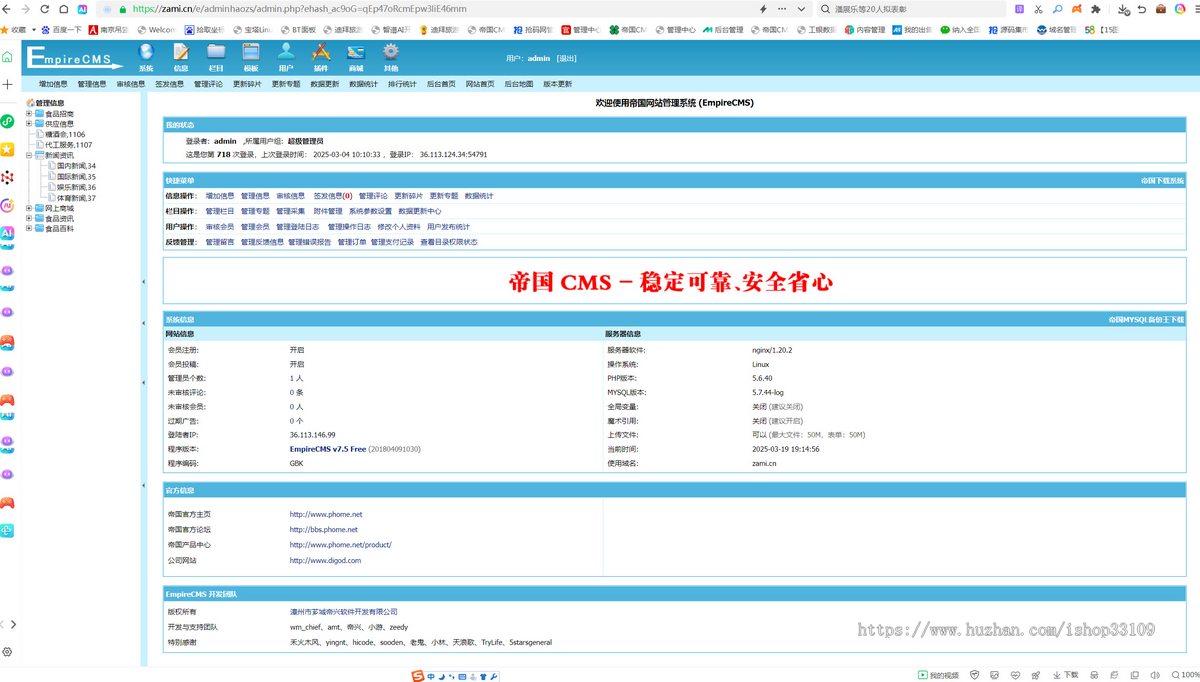The height and width of the screenshot is (682, 1200).
Task: Open 下载 downloads in status bar
Action: point(1065,675)
